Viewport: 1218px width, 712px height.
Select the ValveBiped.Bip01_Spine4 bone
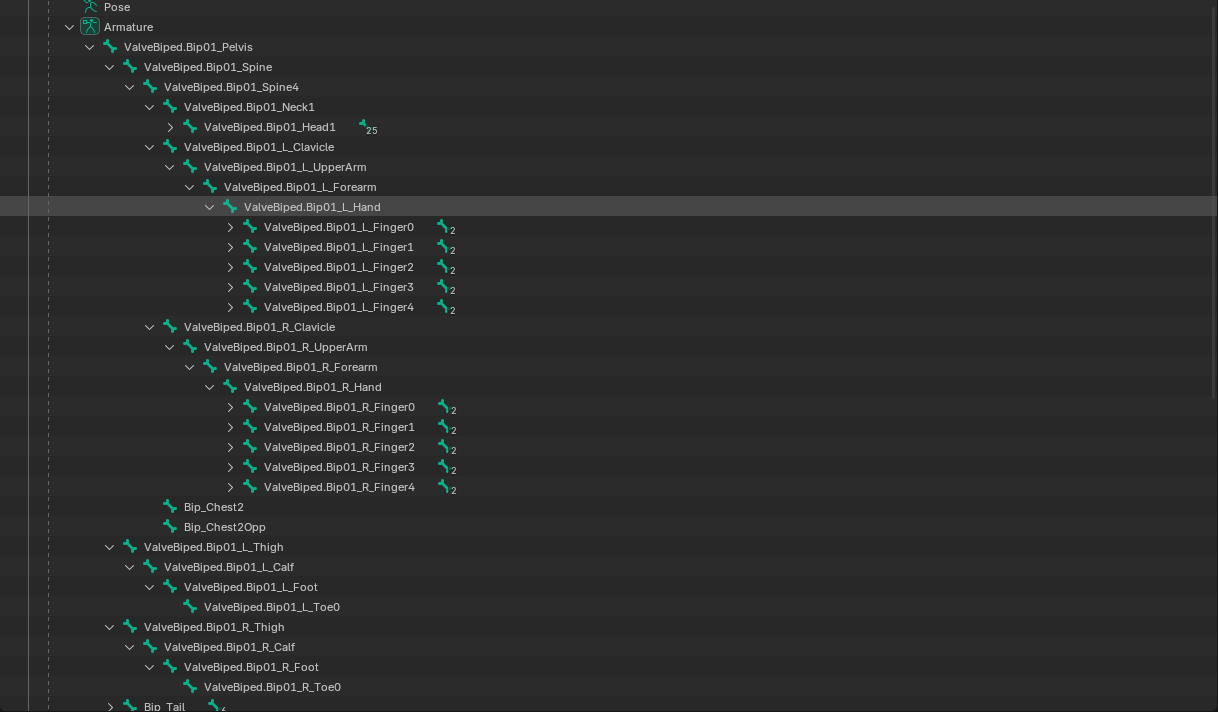[x=231, y=87]
